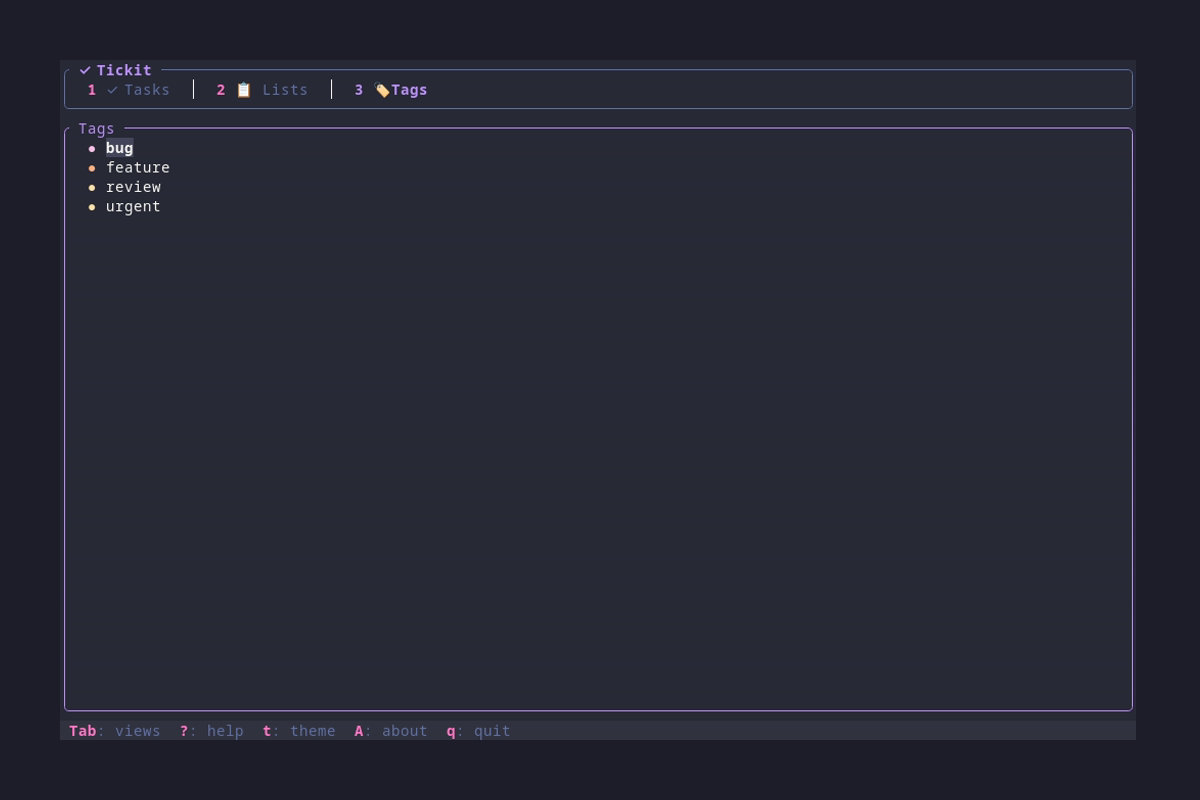Click the Tags panel title label

[x=95, y=128]
